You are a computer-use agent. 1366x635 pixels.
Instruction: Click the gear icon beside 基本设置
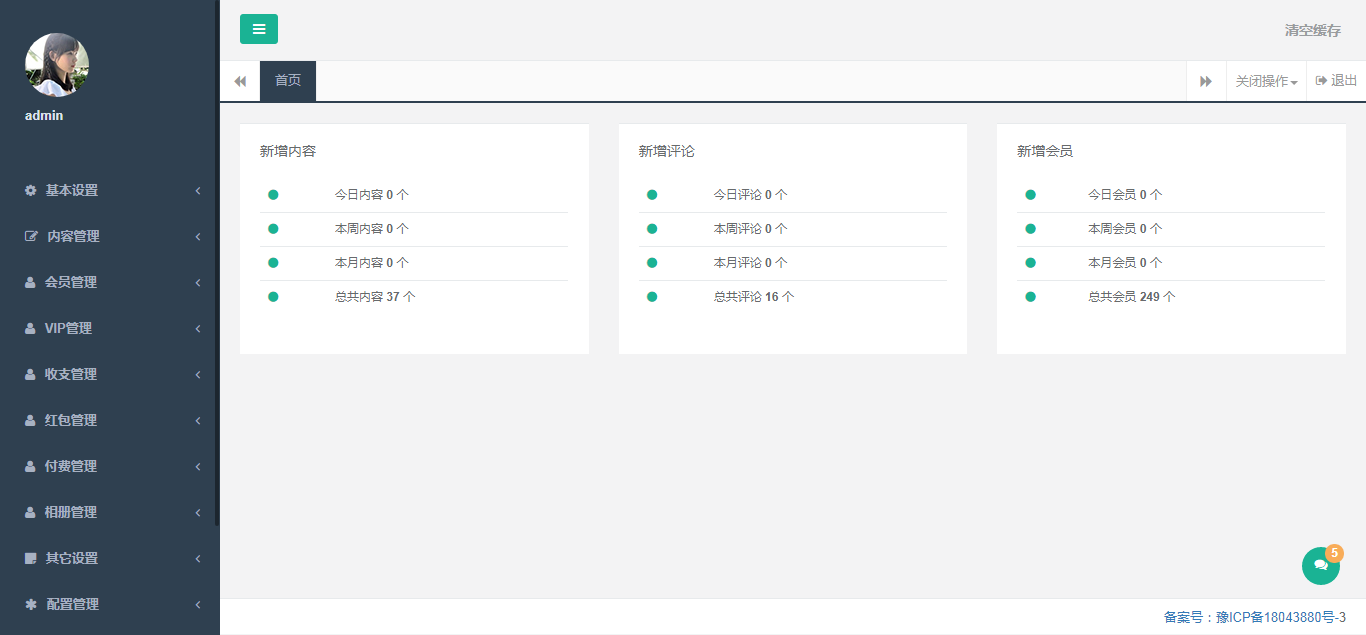(31, 190)
